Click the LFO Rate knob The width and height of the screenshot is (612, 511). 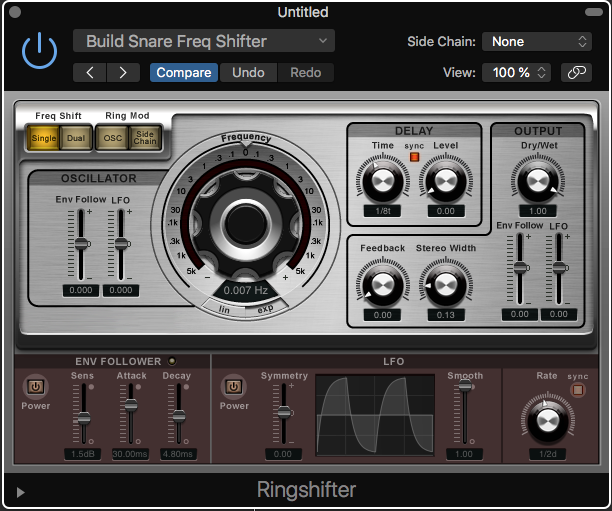point(548,421)
